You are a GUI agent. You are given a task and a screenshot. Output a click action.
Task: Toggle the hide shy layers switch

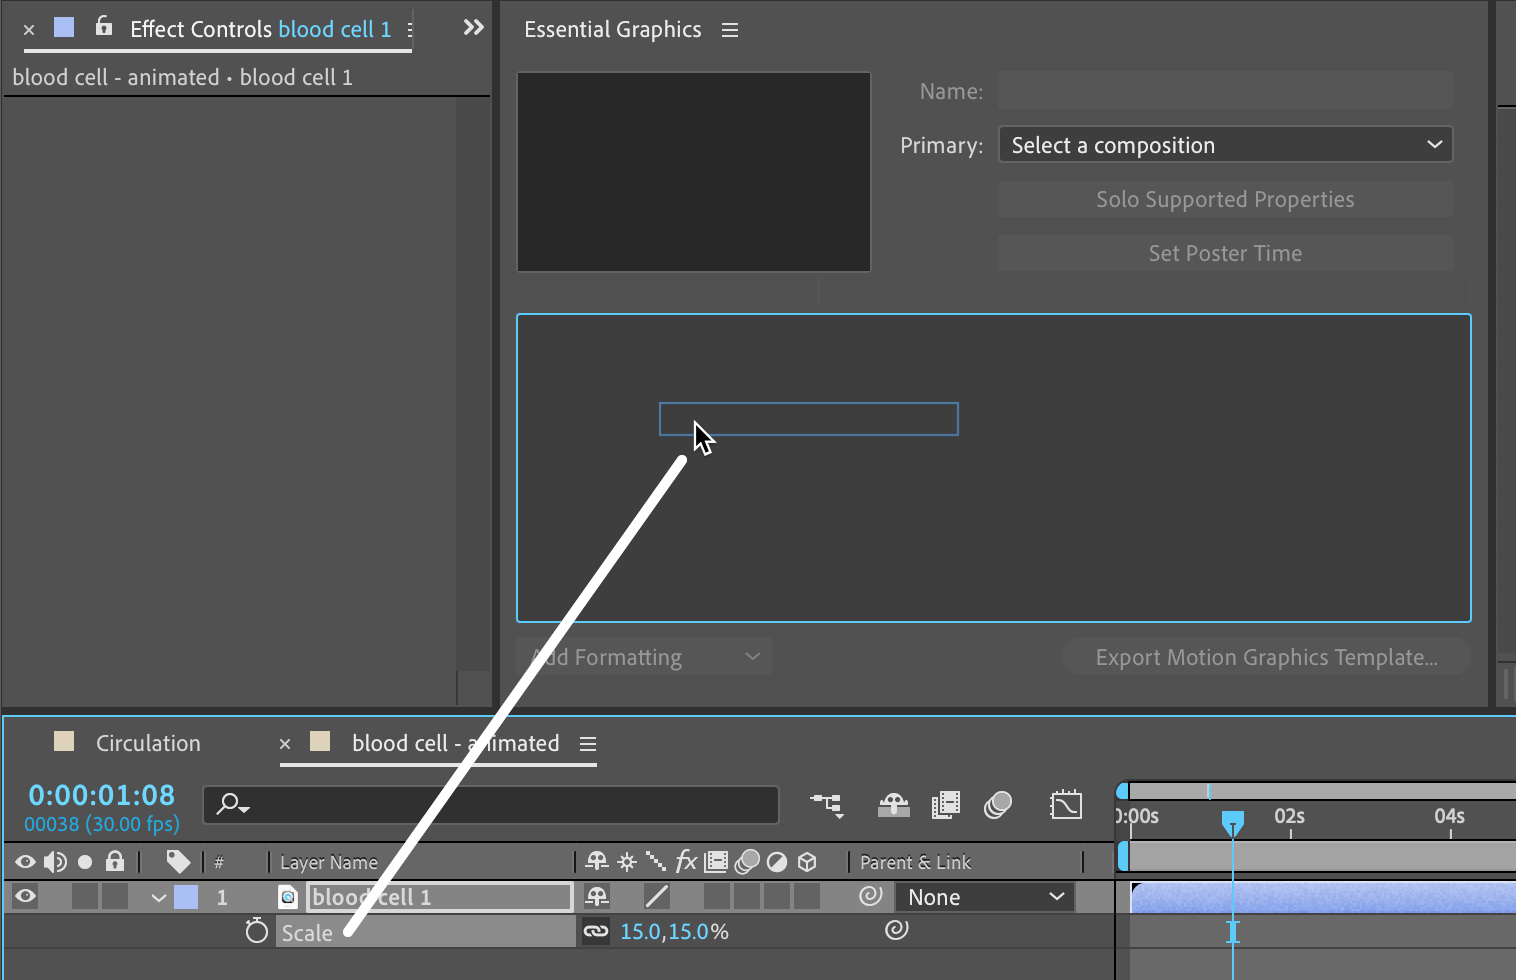coord(893,805)
